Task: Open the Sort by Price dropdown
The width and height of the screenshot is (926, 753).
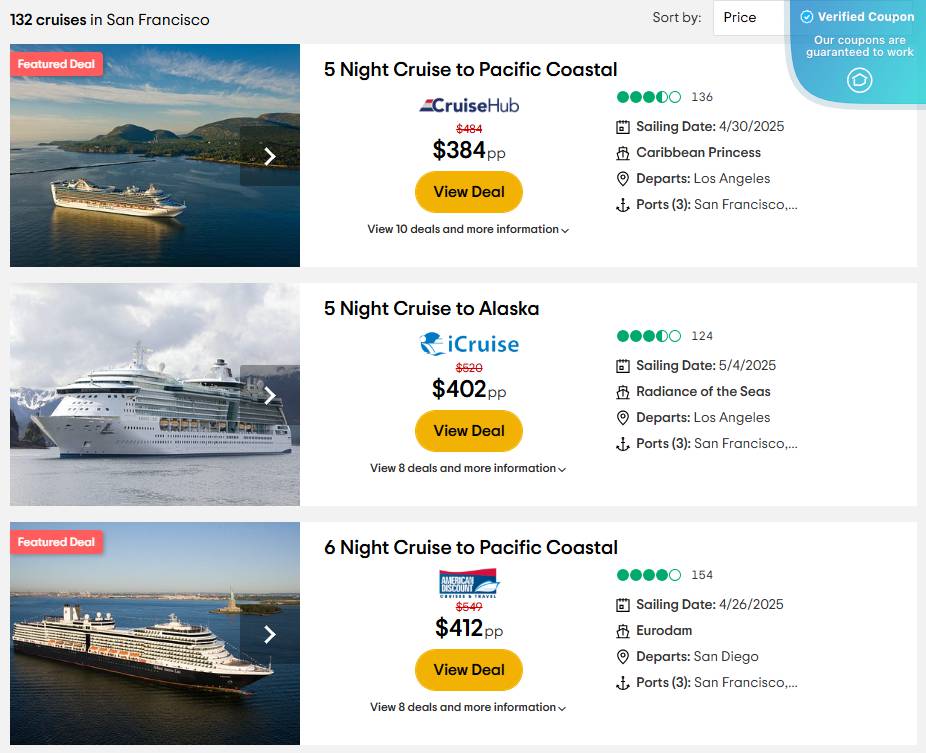Action: tap(751, 17)
